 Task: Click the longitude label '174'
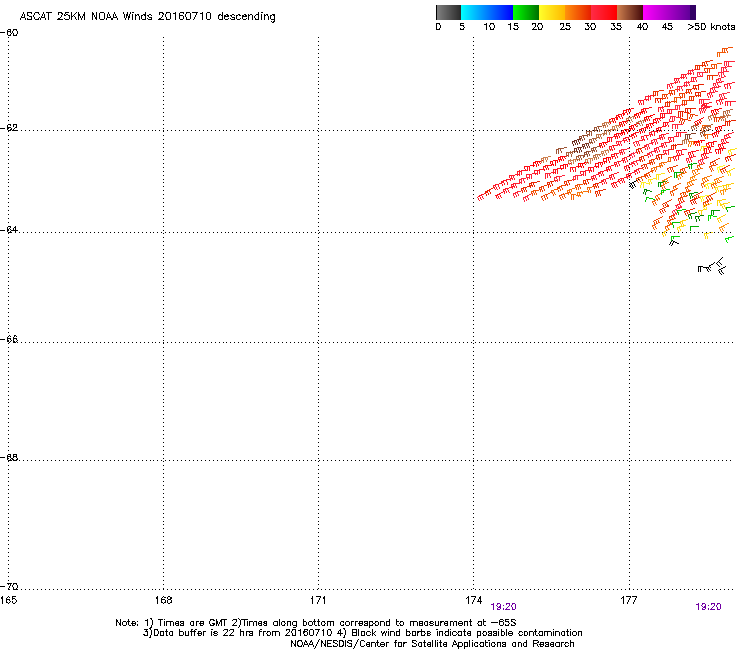[473, 600]
